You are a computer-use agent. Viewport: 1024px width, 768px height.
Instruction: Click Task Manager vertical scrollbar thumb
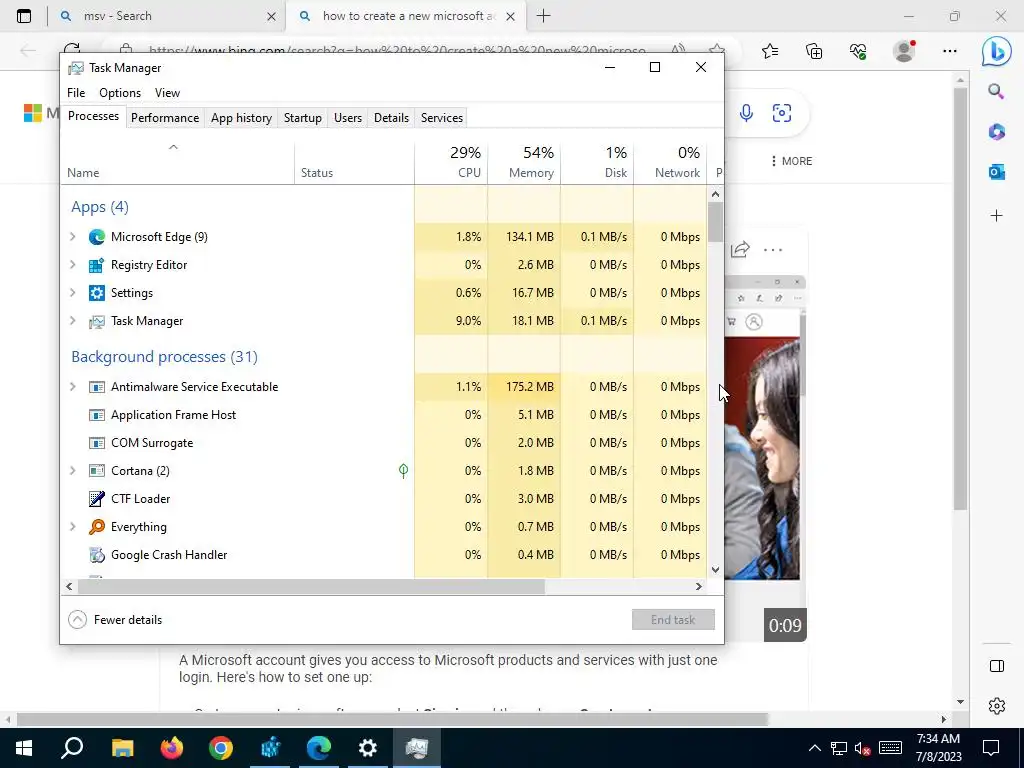point(716,222)
